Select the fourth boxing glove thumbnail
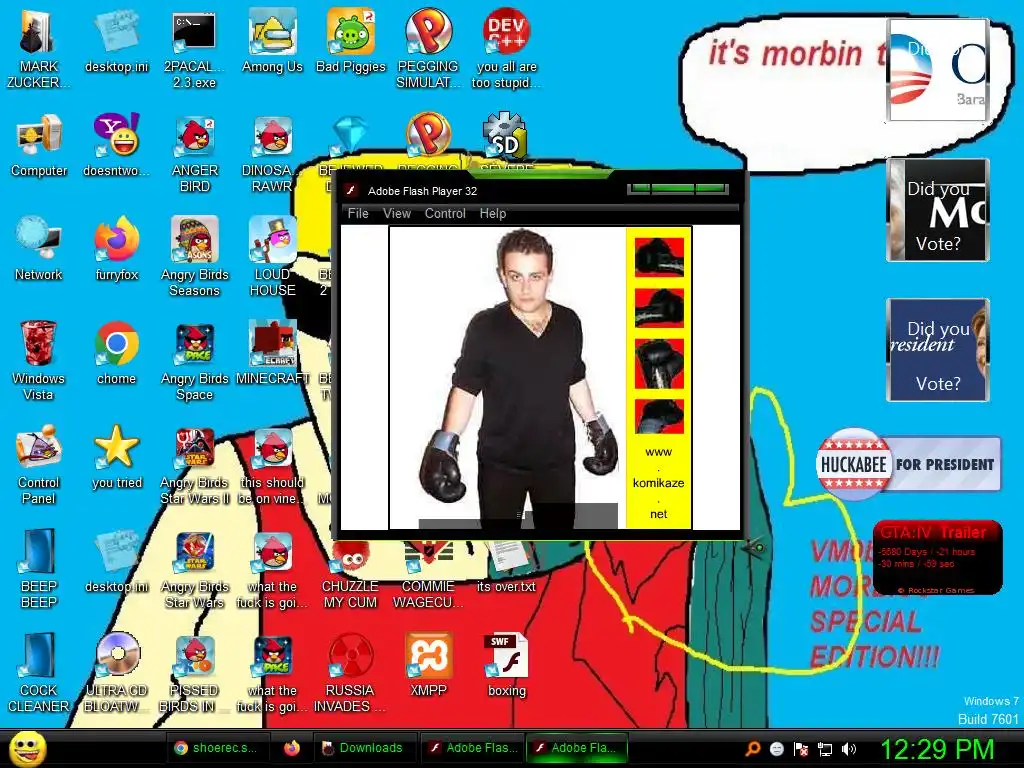 pos(659,416)
